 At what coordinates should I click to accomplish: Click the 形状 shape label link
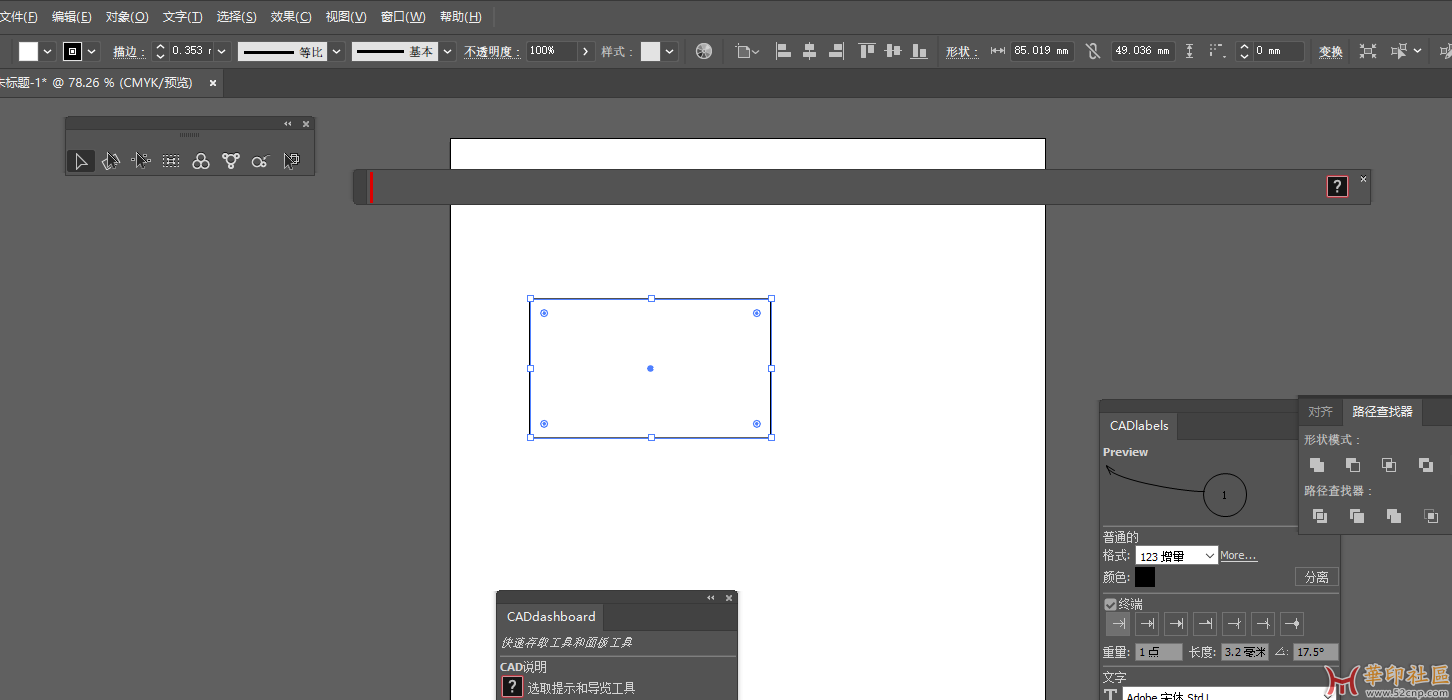tap(962, 52)
